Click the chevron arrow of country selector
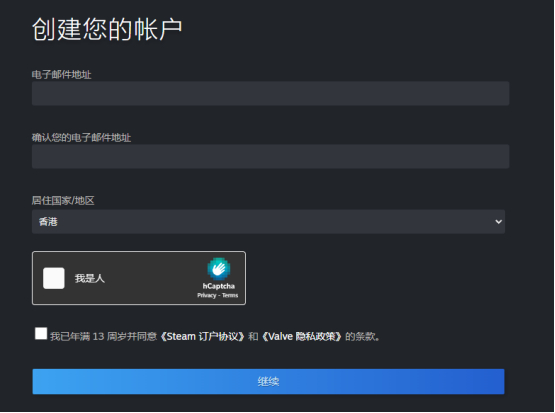 coord(498,222)
